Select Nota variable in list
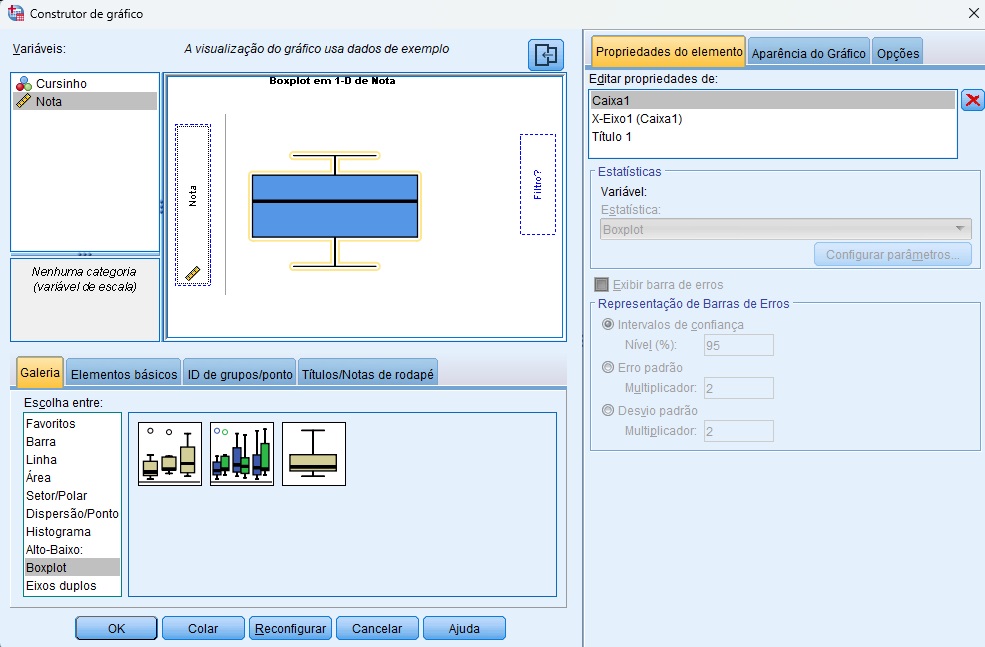The image size is (985, 647). tap(85, 101)
